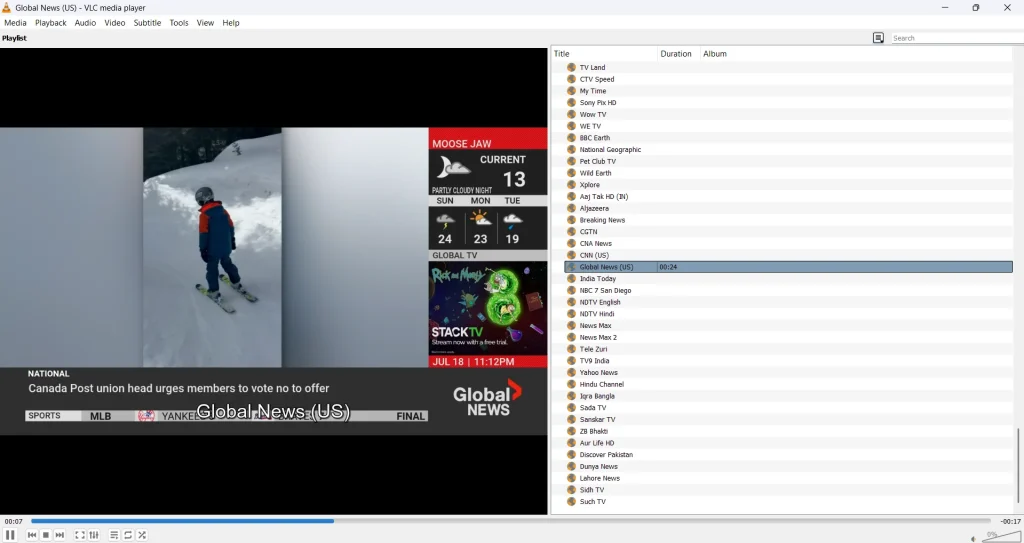Mute audio using speaker icon
Image resolution: width=1024 pixels, height=543 pixels.
(x=973, y=538)
